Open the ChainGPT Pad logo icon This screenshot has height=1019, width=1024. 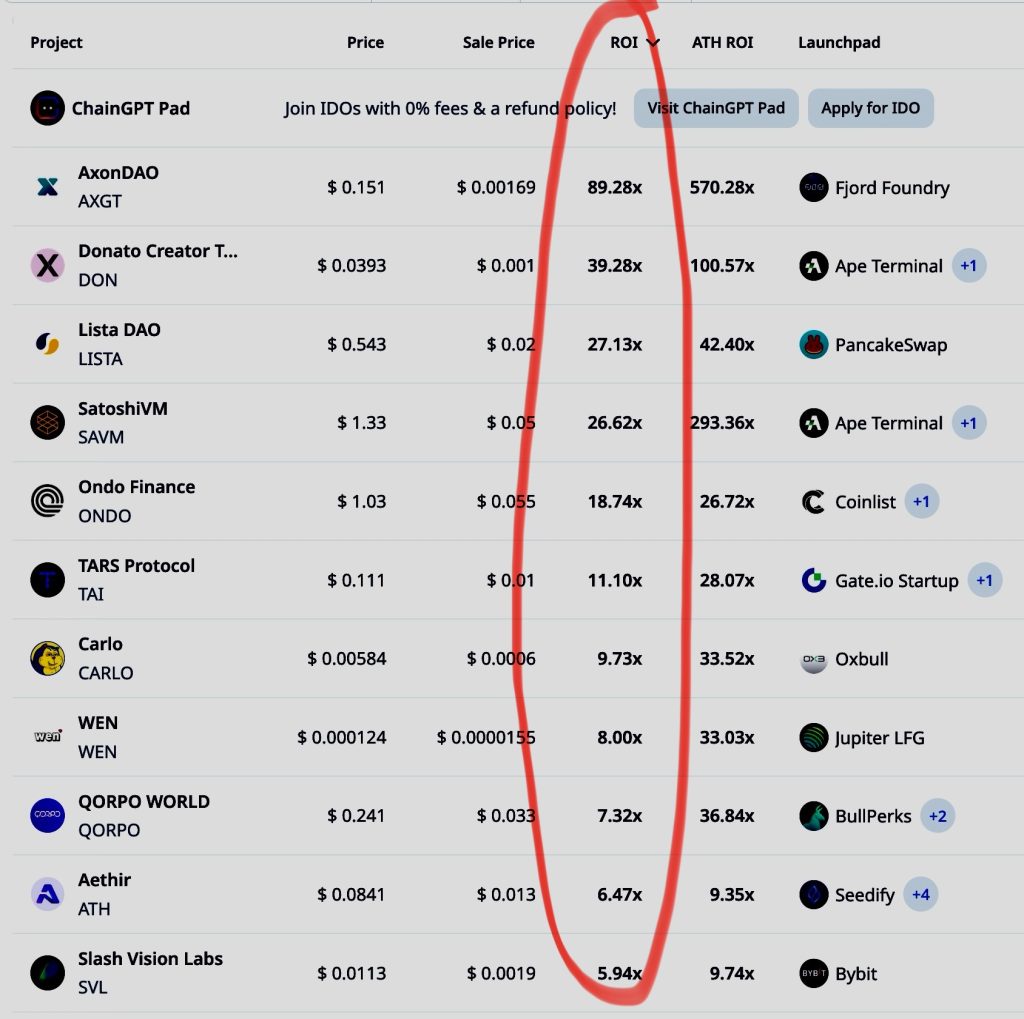tap(47, 108)
